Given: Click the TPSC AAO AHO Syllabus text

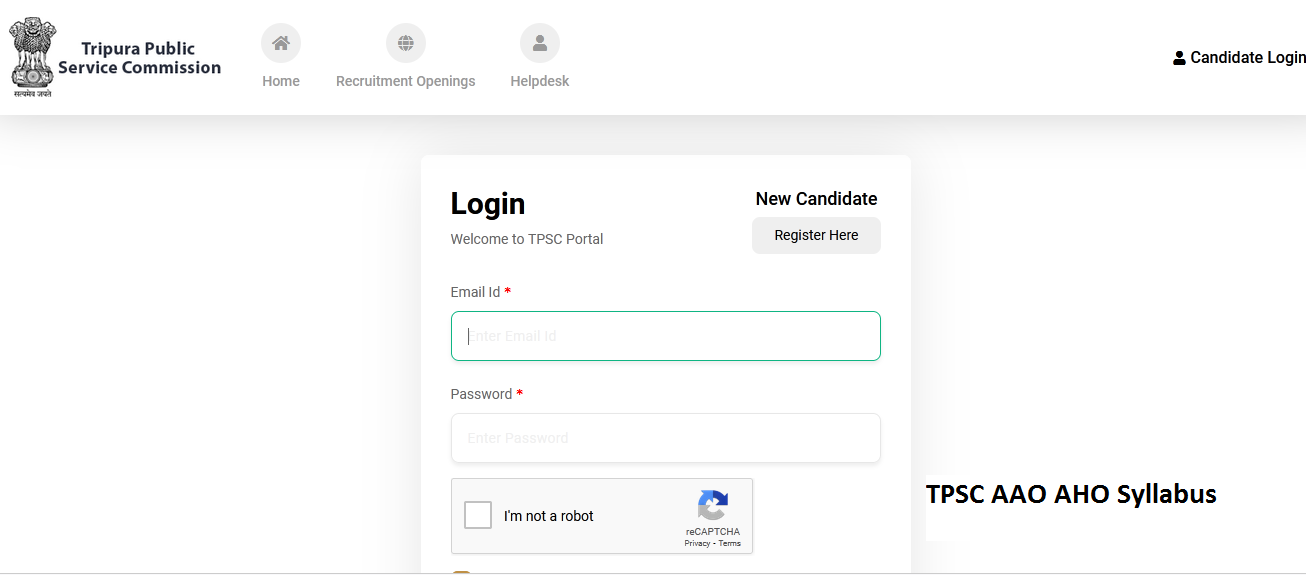Looking at the screenshot, I should [1071, 494].
